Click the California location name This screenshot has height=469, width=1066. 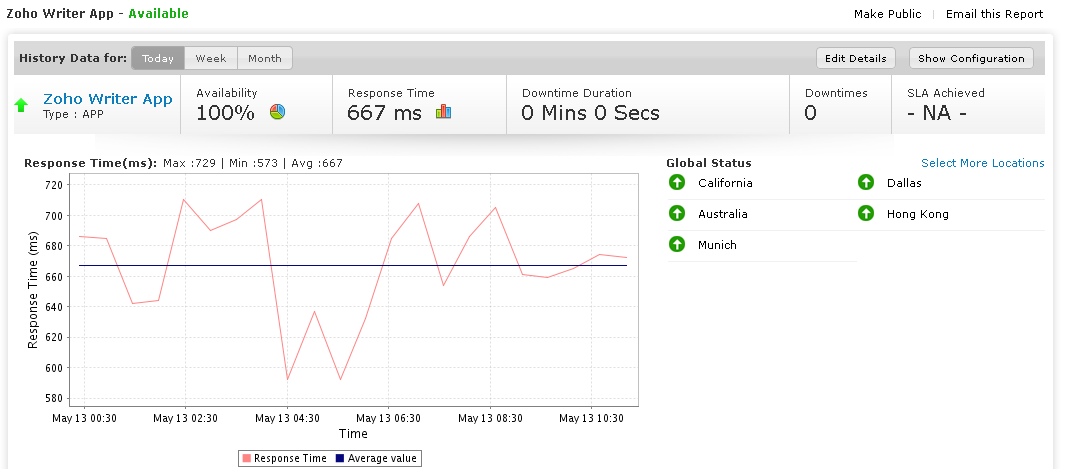click(725, 183)
